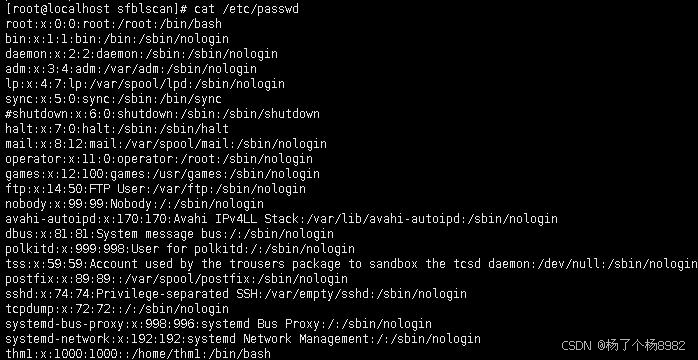Click the commented #shutdown line

pos(162,114)
